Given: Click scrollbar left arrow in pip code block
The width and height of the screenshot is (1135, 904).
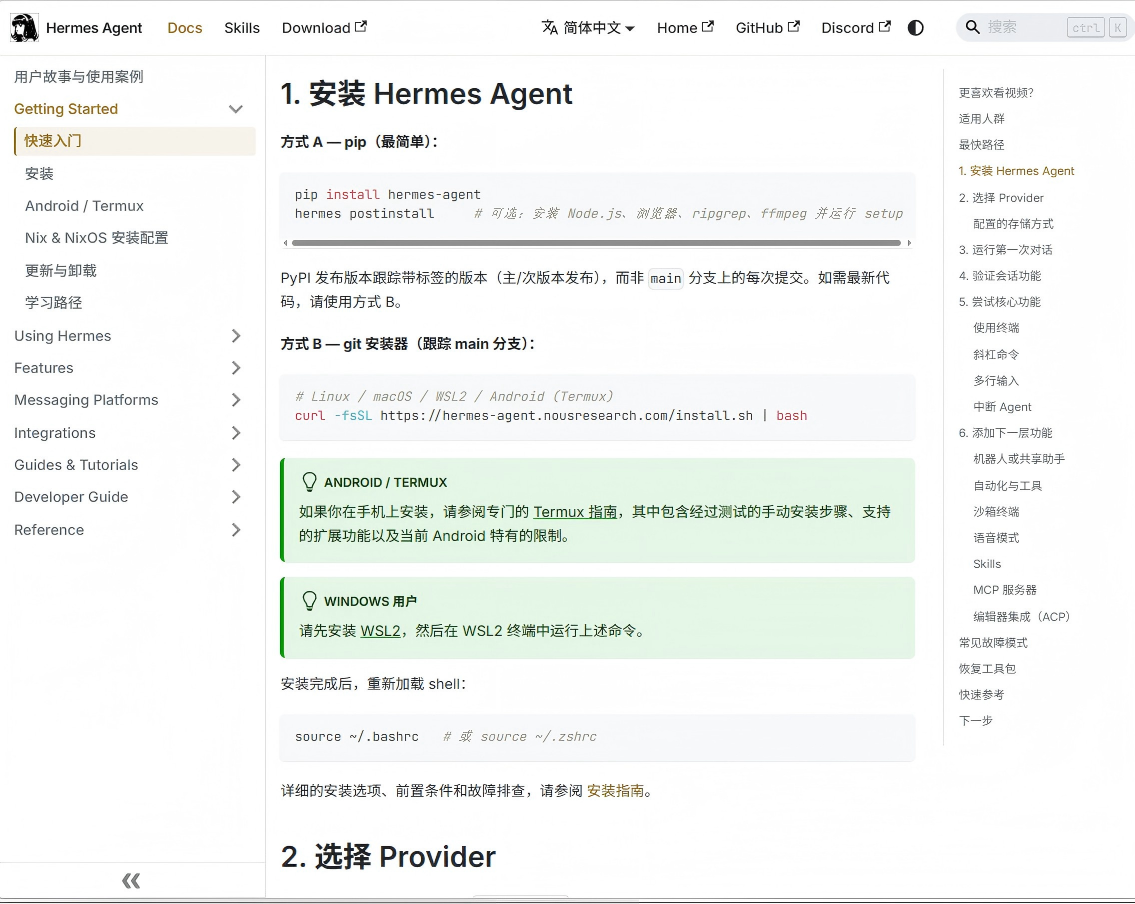Looking at the screenshot, I should click(285, 243).
